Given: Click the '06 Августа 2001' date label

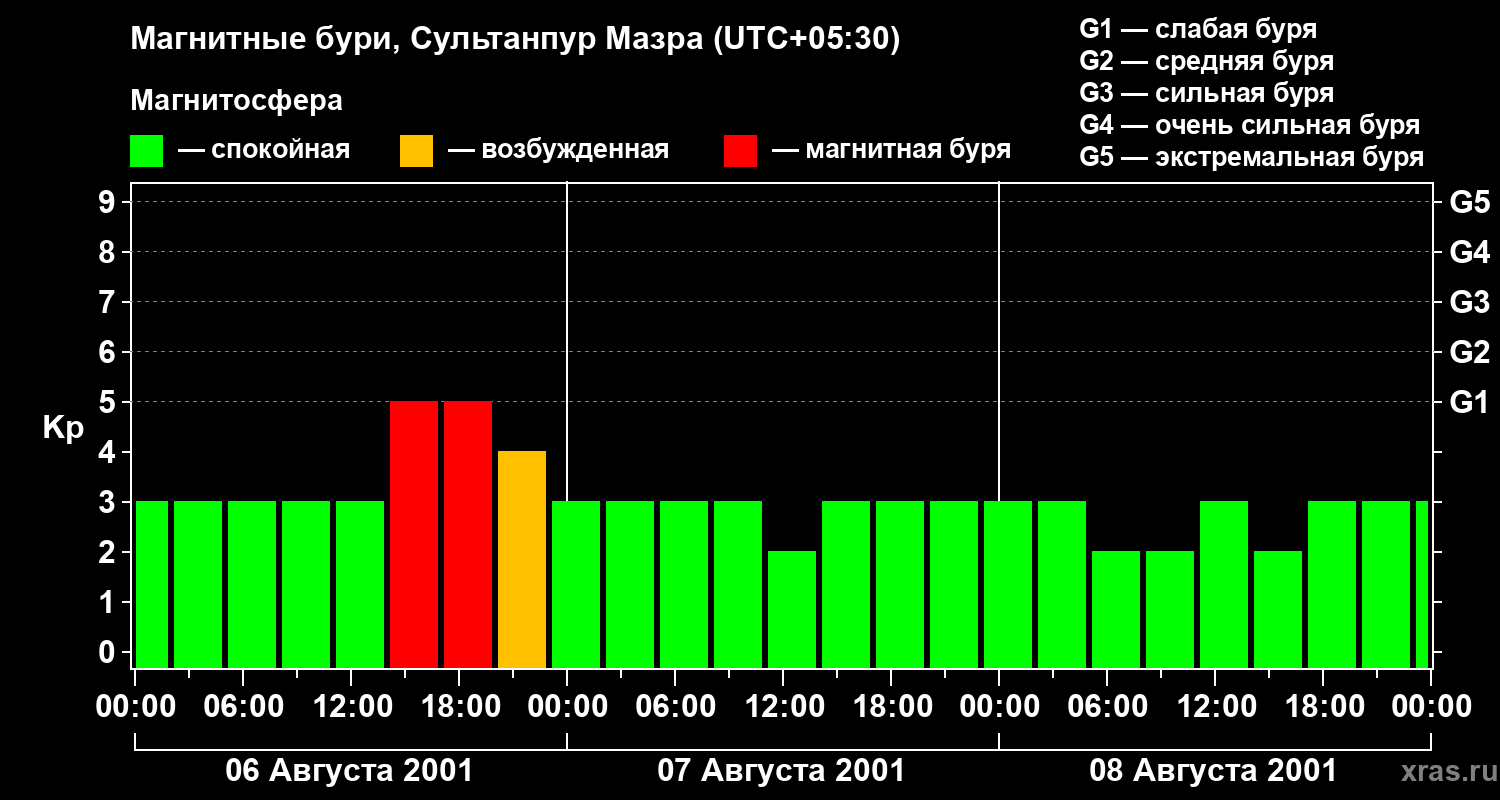Looking at the screenshot, I should [349, 771].
